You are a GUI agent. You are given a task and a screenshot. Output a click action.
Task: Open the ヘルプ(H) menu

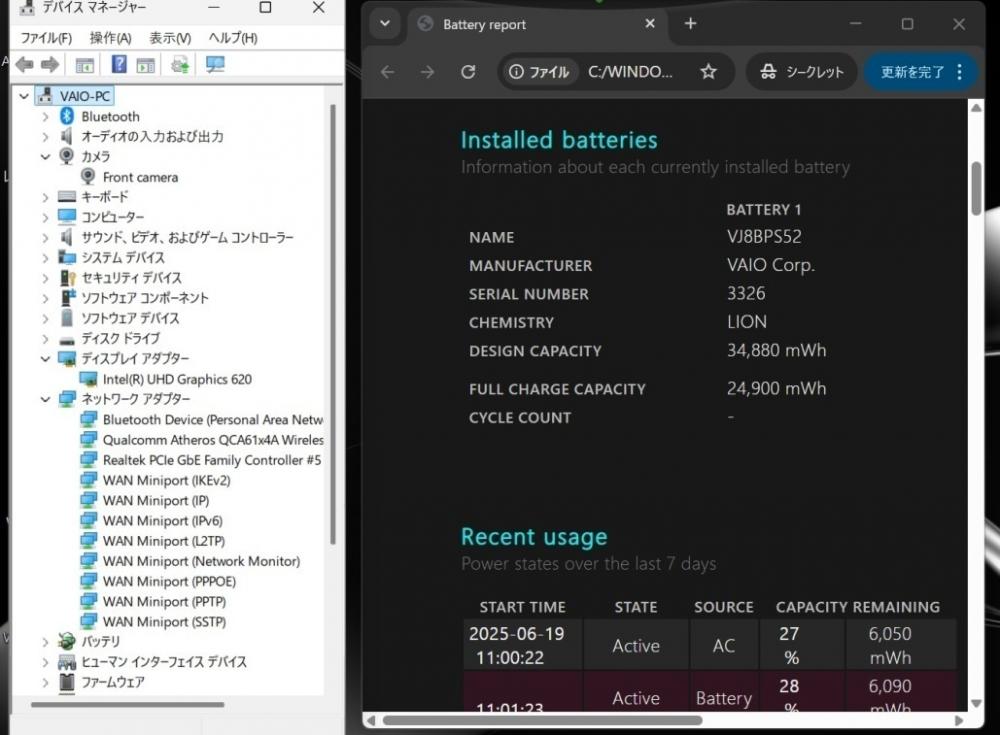(233, 38)
